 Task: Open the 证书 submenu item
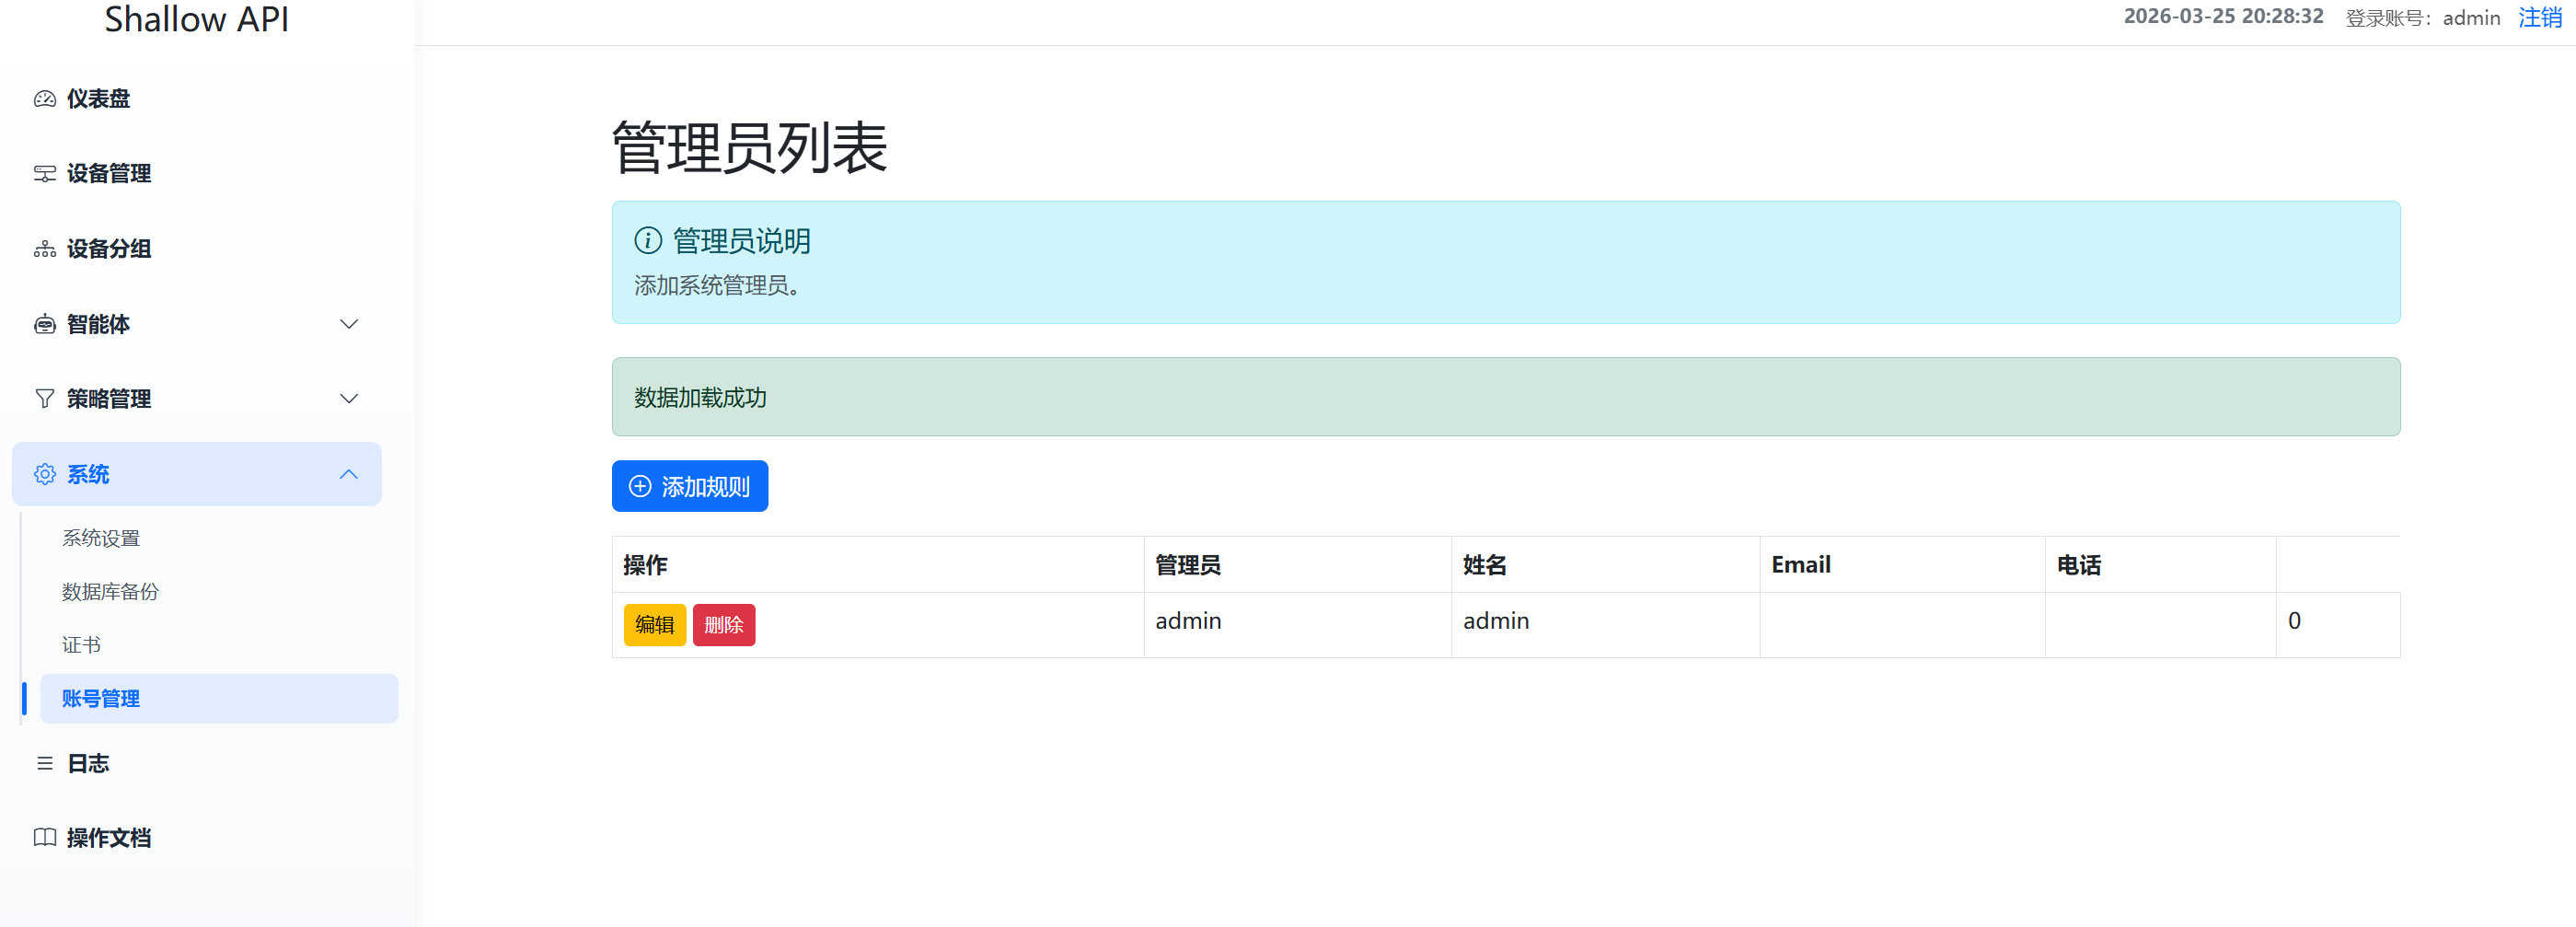click(x=81, y=645)
